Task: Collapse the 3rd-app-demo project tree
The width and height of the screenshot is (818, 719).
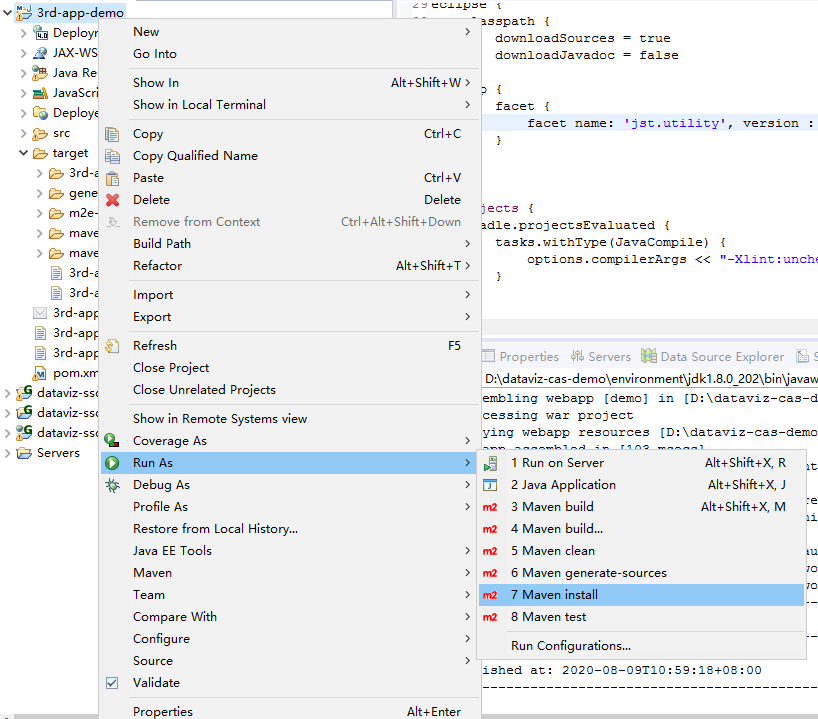Action: 7,12
